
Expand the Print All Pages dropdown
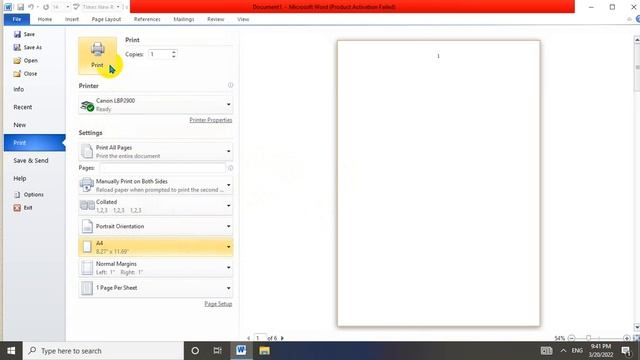tap(156, 151)
